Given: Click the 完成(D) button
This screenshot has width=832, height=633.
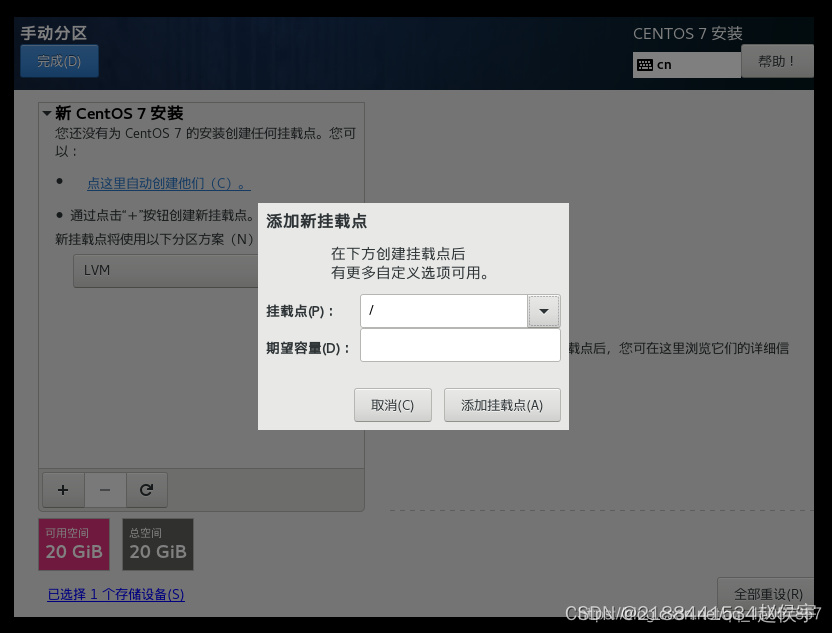Looking at the screenshot, I should (59, 62).
